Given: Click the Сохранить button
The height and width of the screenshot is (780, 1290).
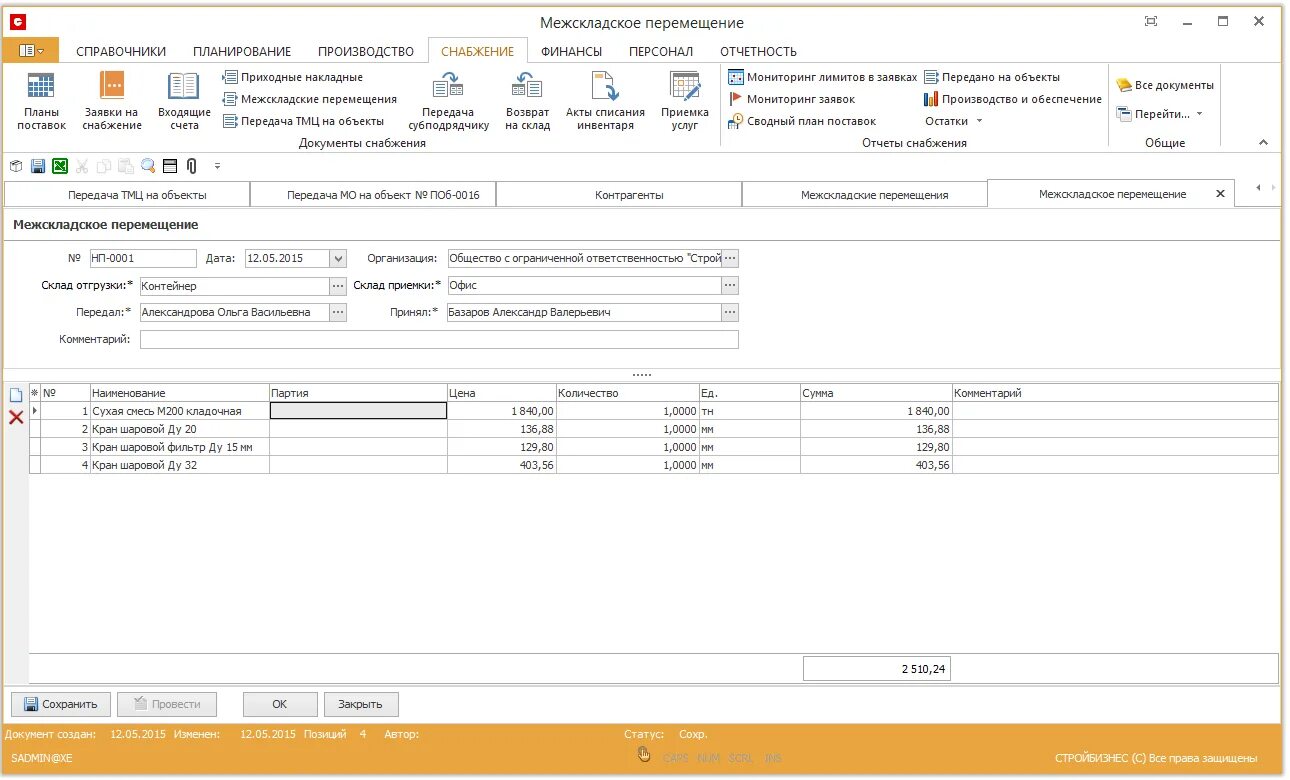Looking at the screenshot, I should [60, 704].
